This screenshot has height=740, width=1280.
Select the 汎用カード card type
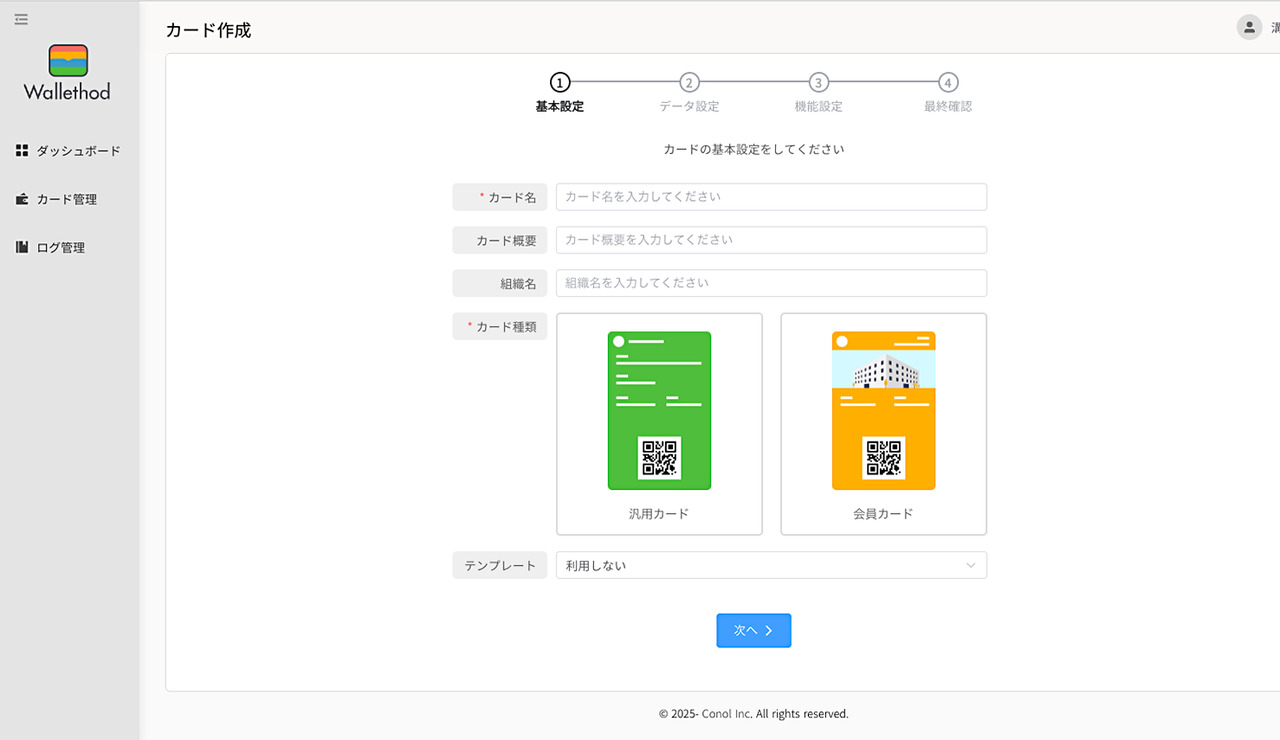pos(659,424)
